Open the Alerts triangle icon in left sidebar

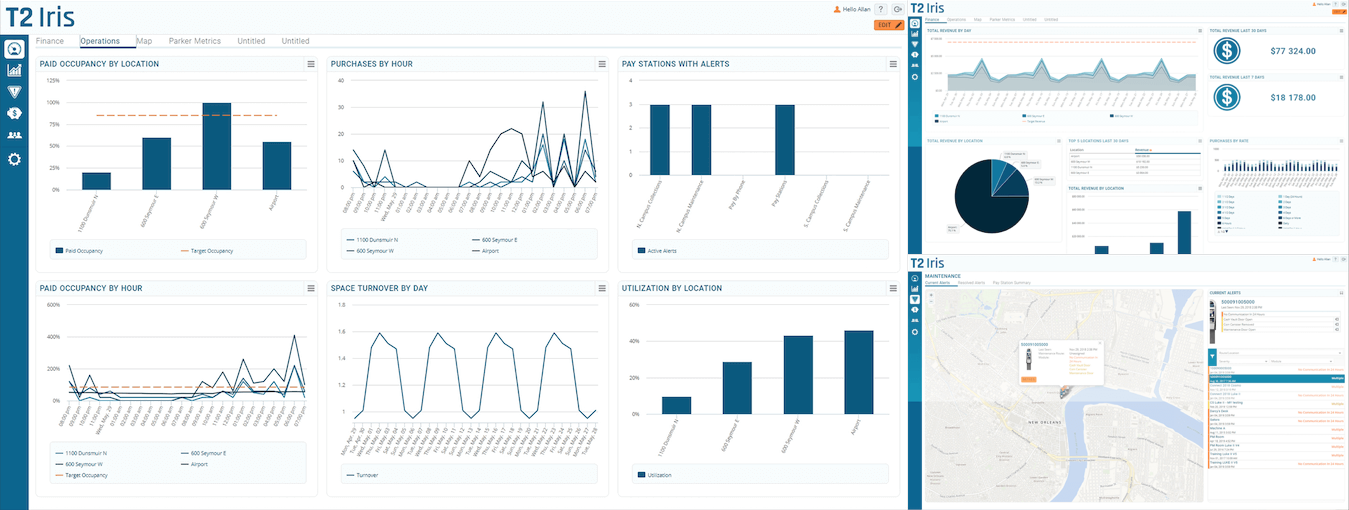[14, 92]
